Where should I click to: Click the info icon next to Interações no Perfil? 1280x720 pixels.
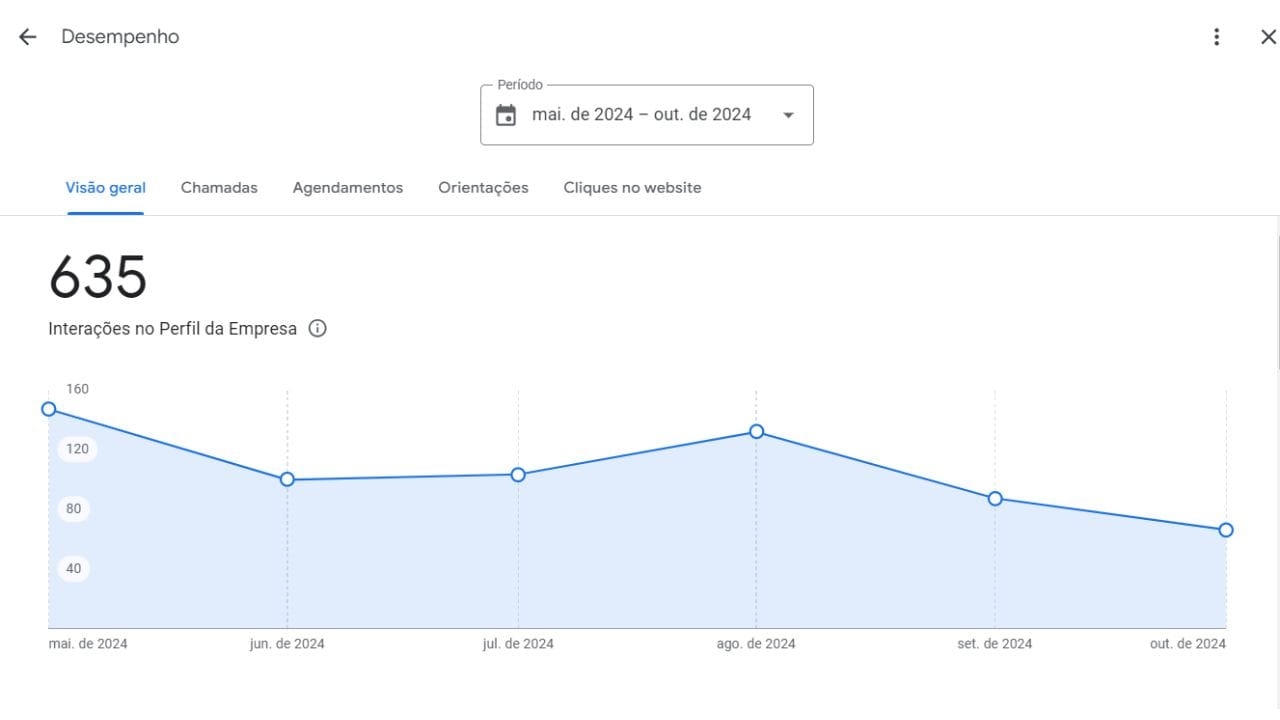click(317, 328)
